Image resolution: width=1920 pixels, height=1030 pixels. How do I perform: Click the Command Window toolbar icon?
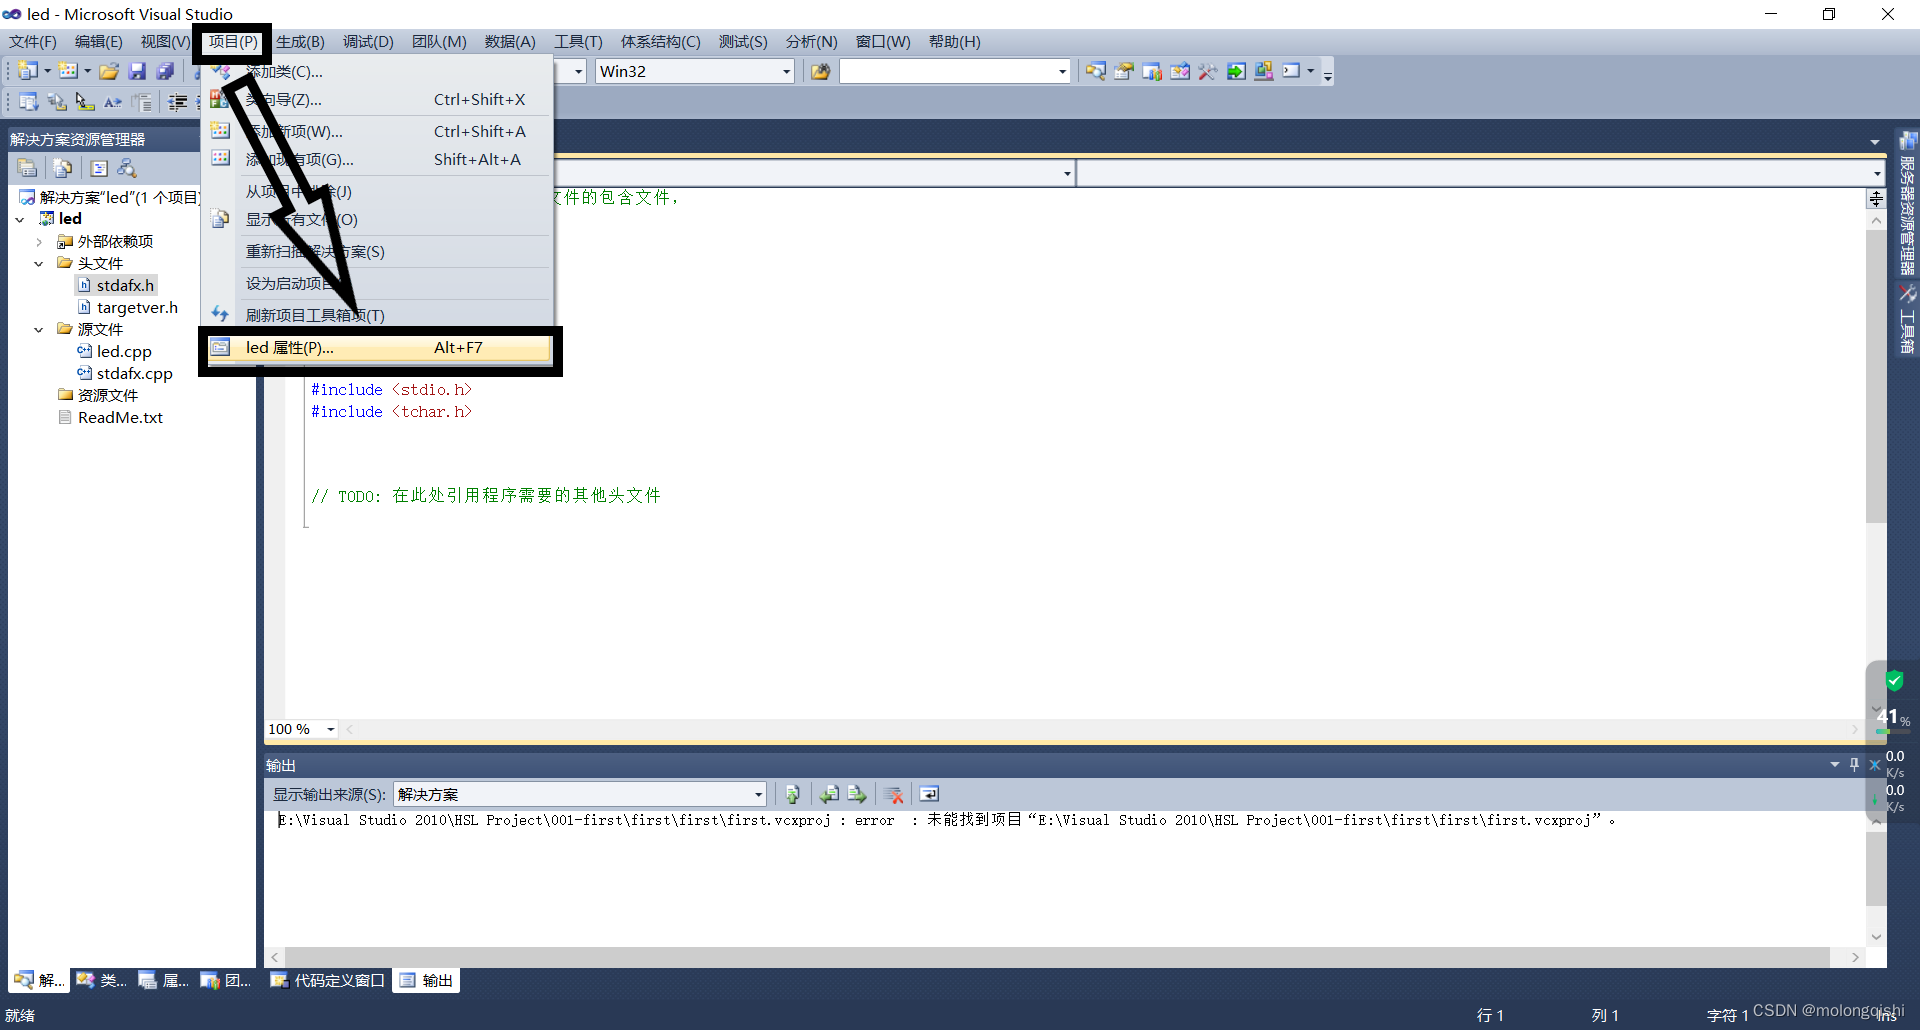(x=1292, y=71)
